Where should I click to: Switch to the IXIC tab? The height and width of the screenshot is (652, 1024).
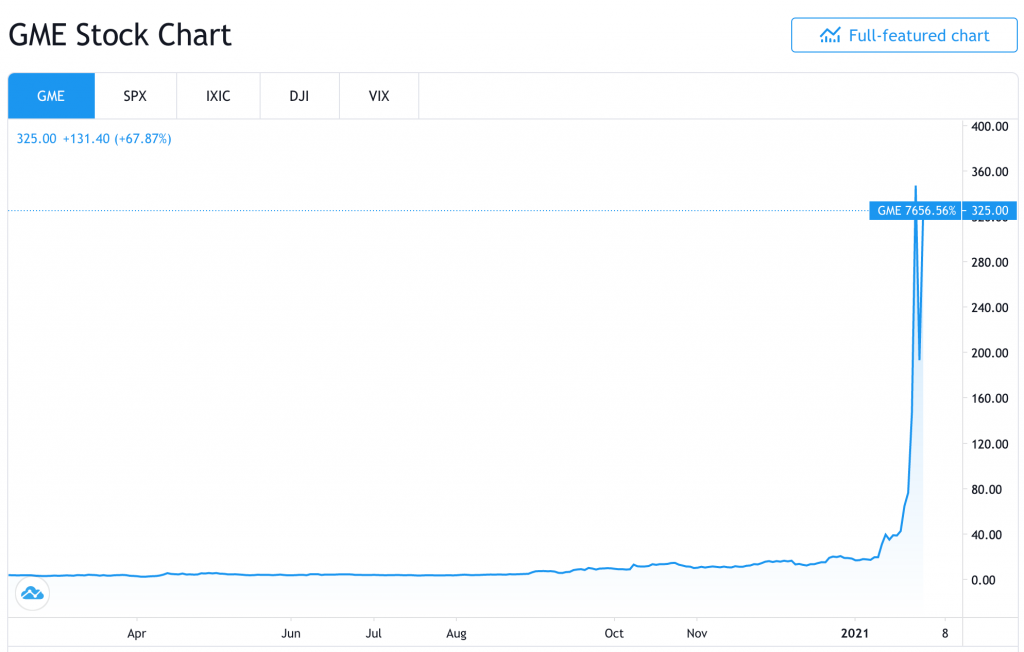[x=218, y=96]
